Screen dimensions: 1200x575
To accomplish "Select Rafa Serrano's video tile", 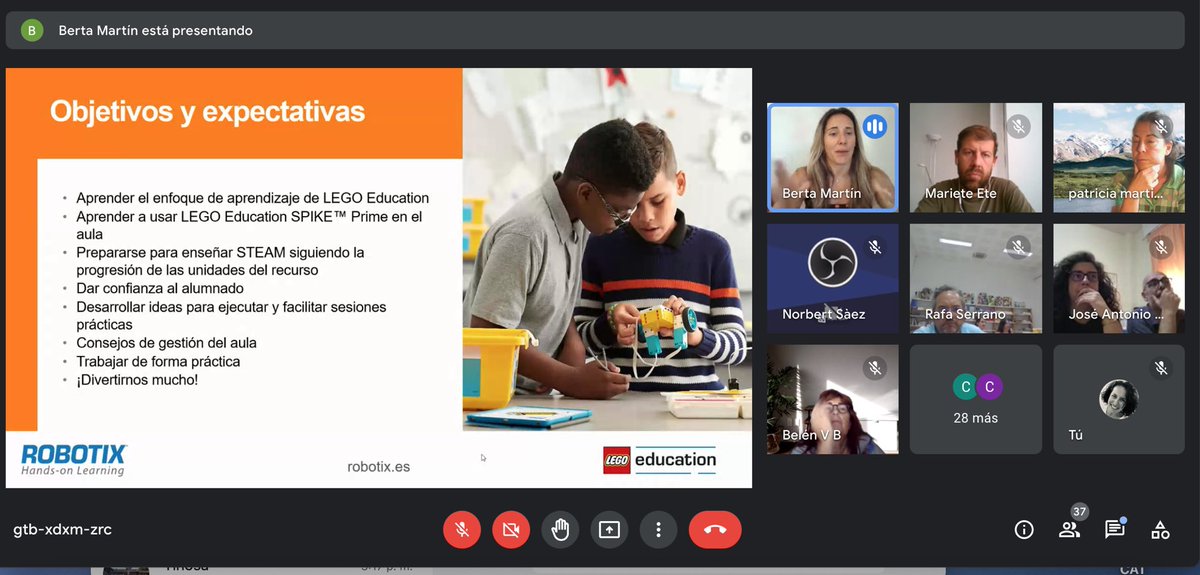I will pos(976,278).
